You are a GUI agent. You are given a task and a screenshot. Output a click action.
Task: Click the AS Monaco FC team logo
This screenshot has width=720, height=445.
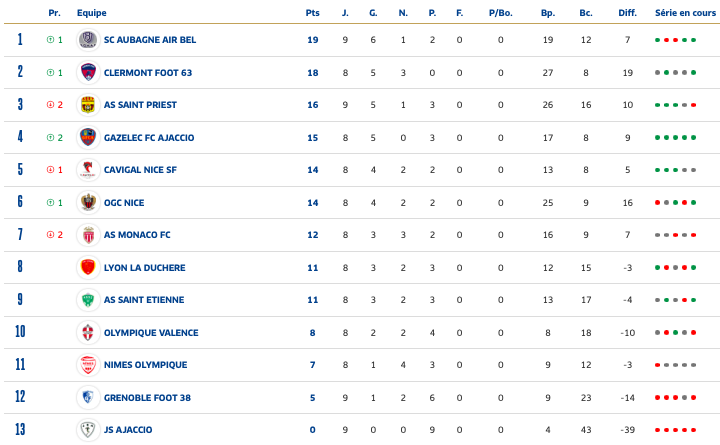tap(88, 235)
